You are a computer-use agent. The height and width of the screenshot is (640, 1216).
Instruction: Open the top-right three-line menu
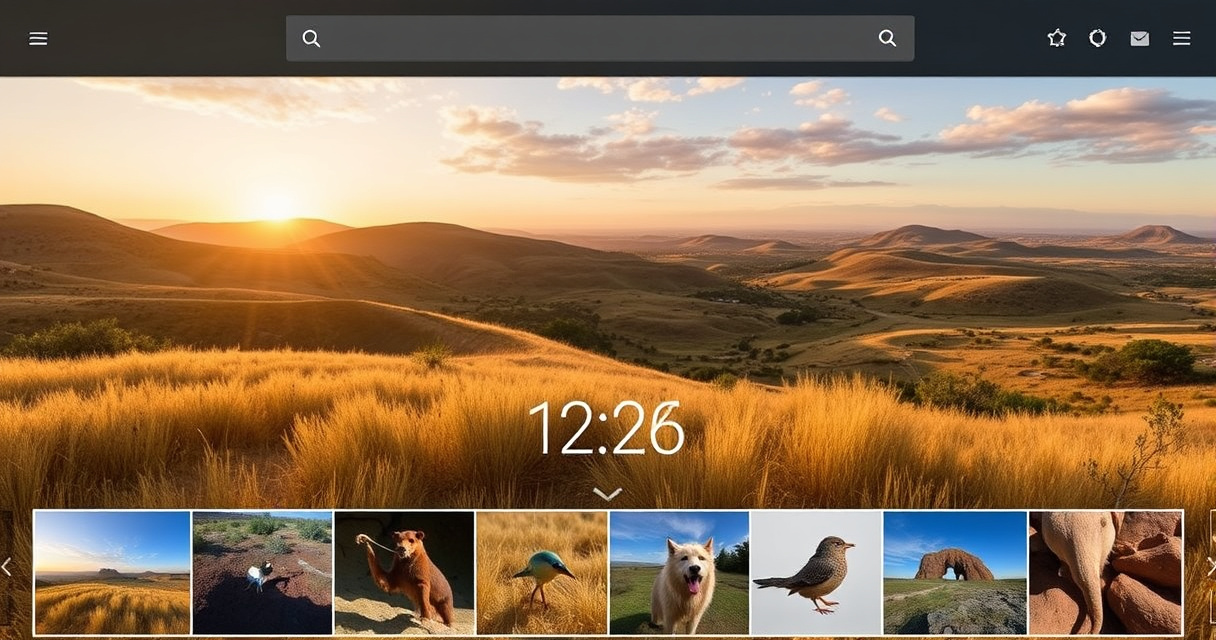point(1181,39)
